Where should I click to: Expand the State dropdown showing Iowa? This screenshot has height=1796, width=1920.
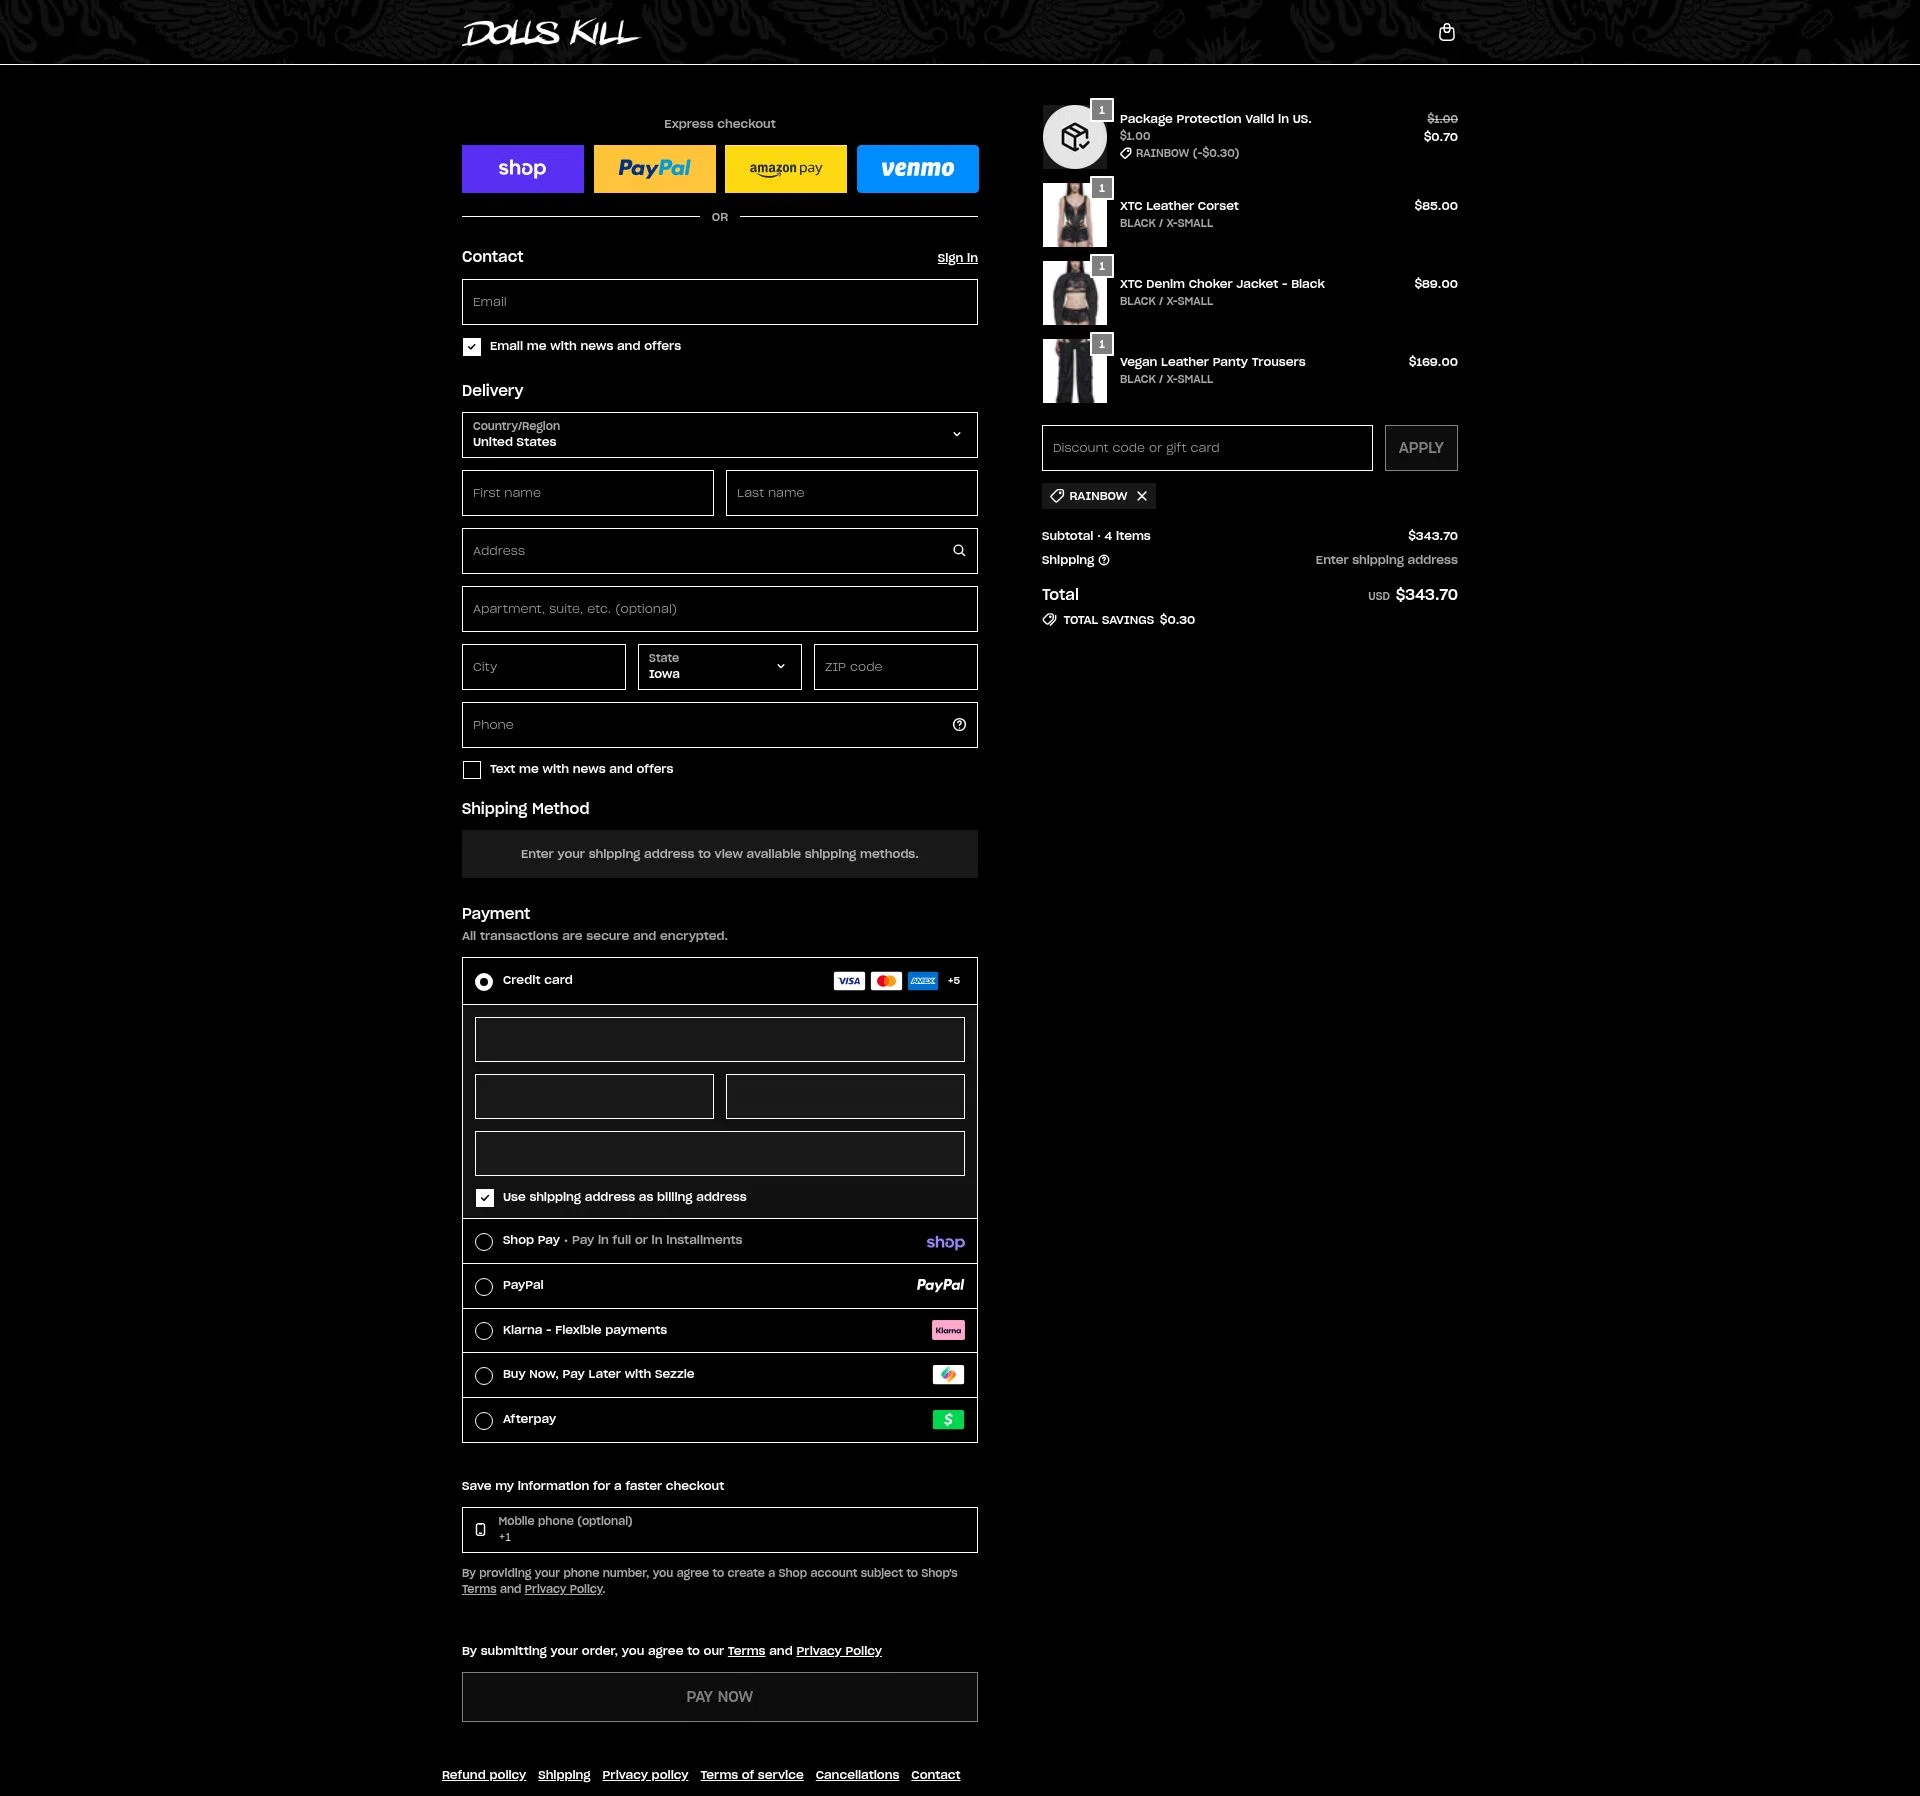(x=719, y=667)
